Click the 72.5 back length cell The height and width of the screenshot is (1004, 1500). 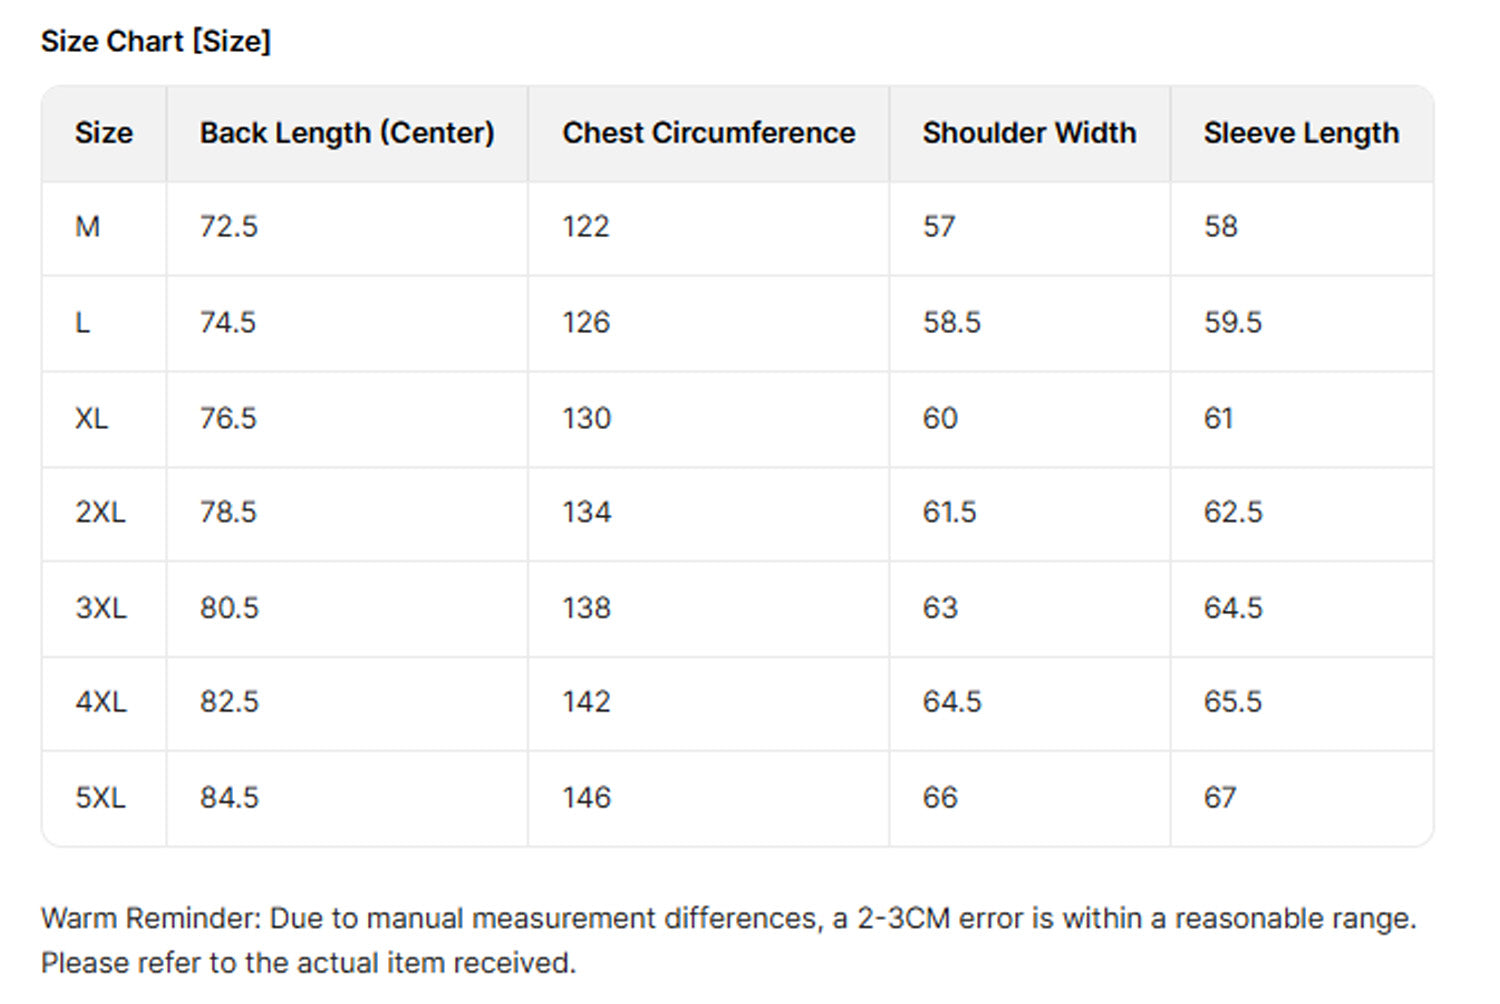229,227
